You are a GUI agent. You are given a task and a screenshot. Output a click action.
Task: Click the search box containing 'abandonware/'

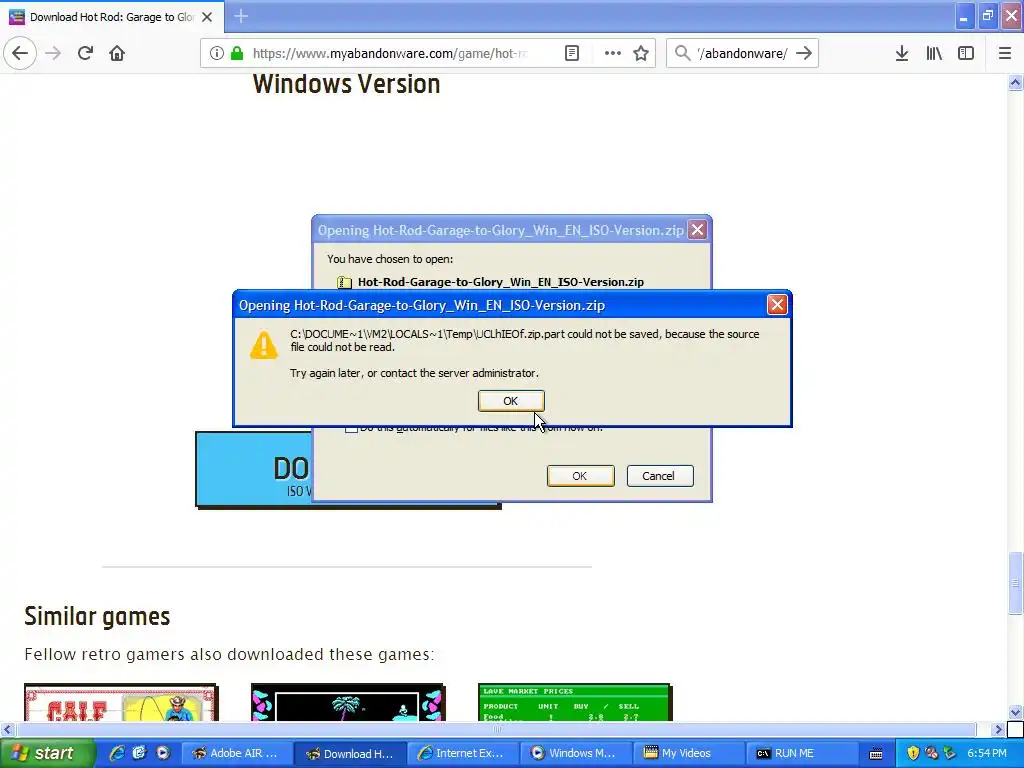743,54
